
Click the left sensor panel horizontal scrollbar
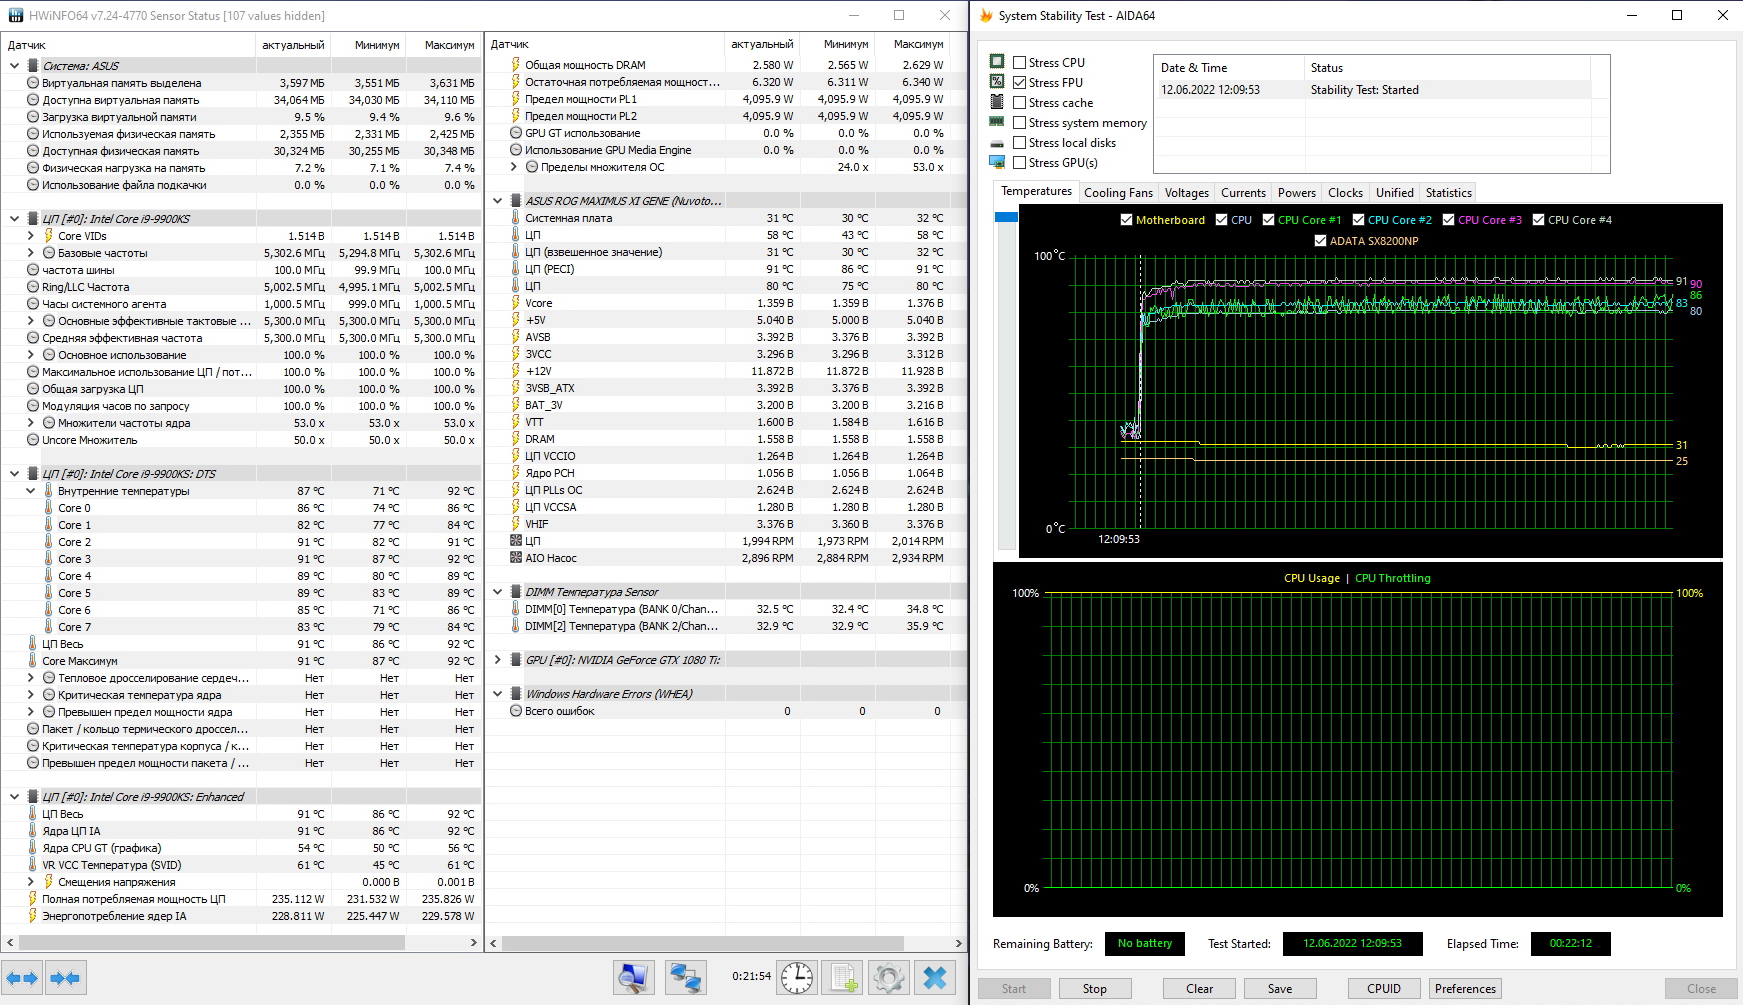point(212,943)
